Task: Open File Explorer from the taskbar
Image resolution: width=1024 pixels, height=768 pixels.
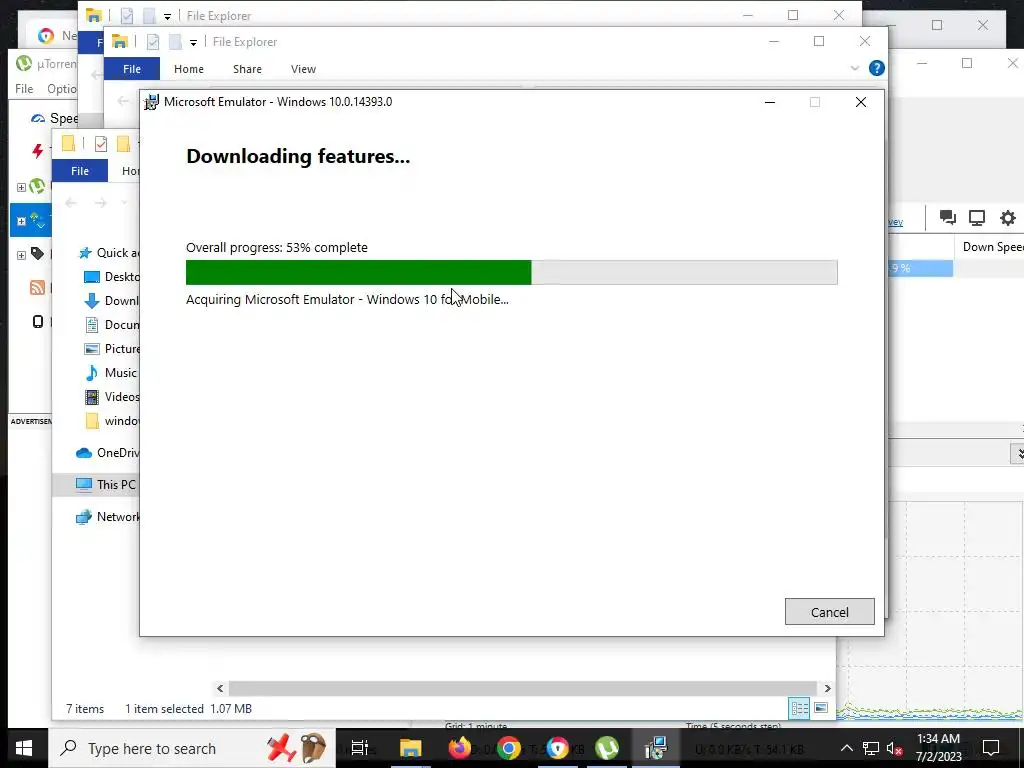Action: click(410, 748)
